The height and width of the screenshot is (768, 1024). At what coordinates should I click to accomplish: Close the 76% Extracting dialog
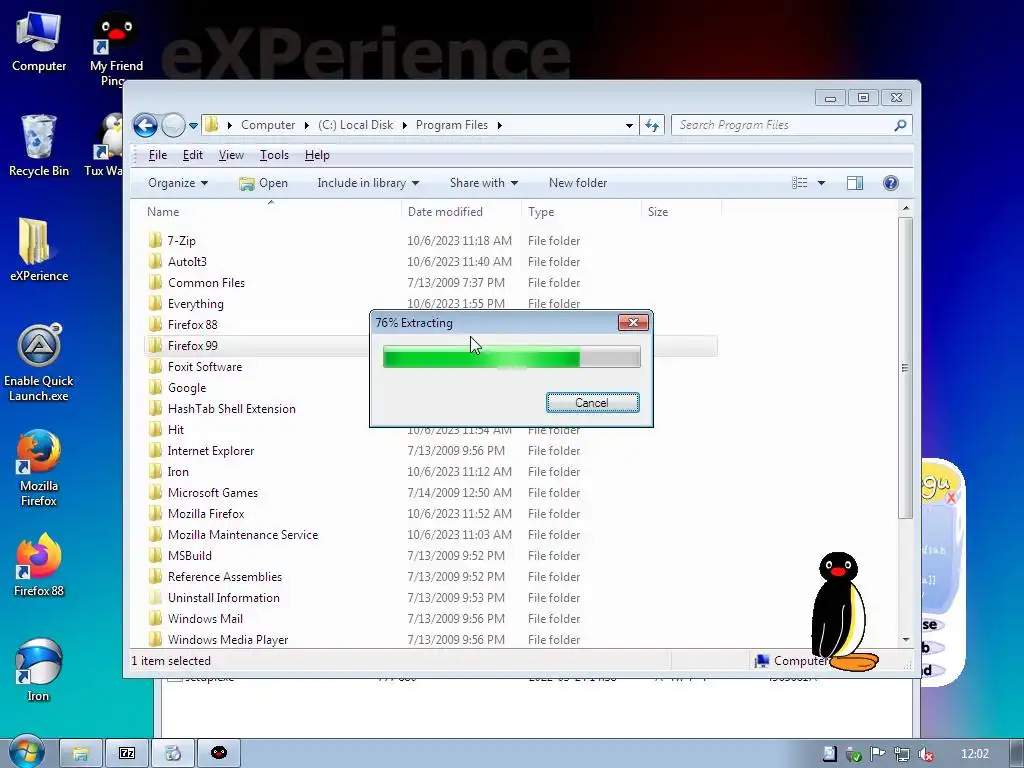click(x=633, y=323)
